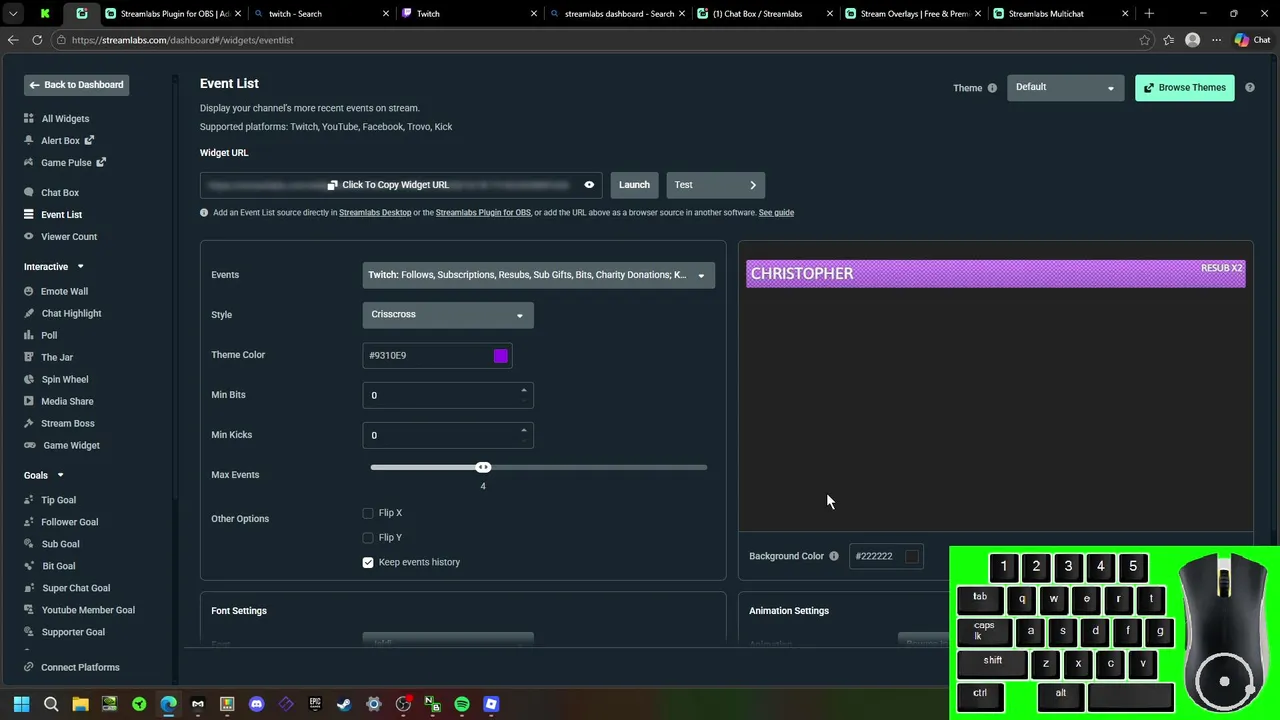Click Browse Themes button

[x=1184, y=88]
